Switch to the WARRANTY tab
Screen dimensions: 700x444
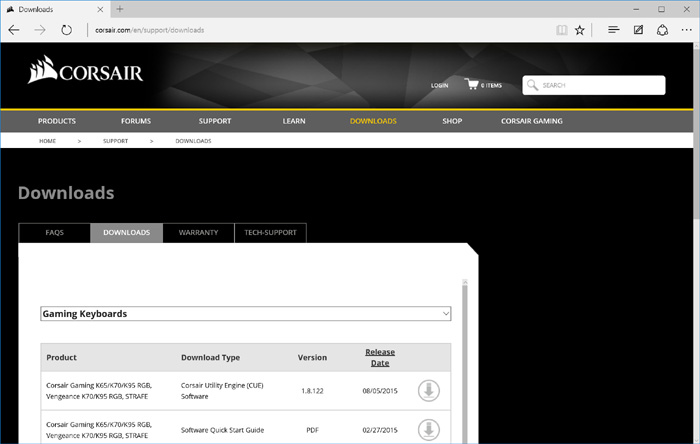(x=198, y=232)
